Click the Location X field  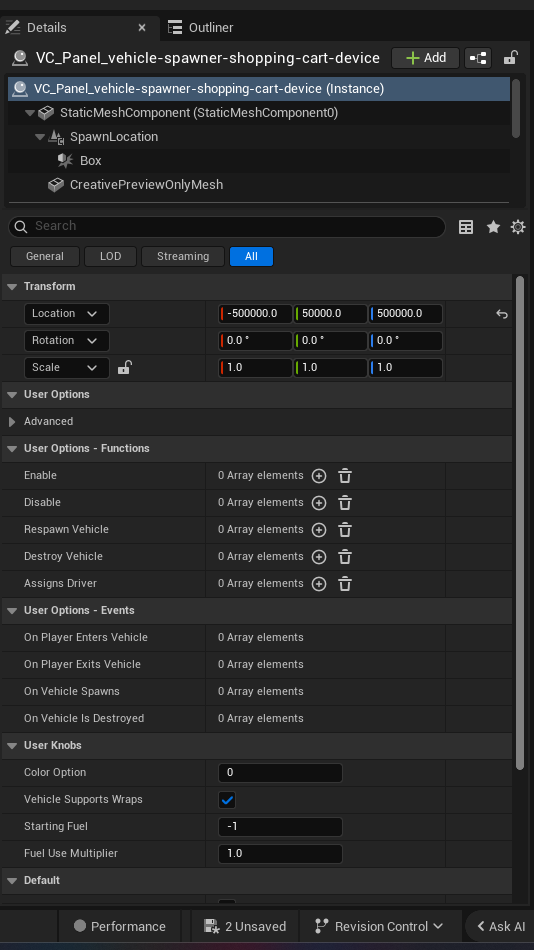(255, 314)
